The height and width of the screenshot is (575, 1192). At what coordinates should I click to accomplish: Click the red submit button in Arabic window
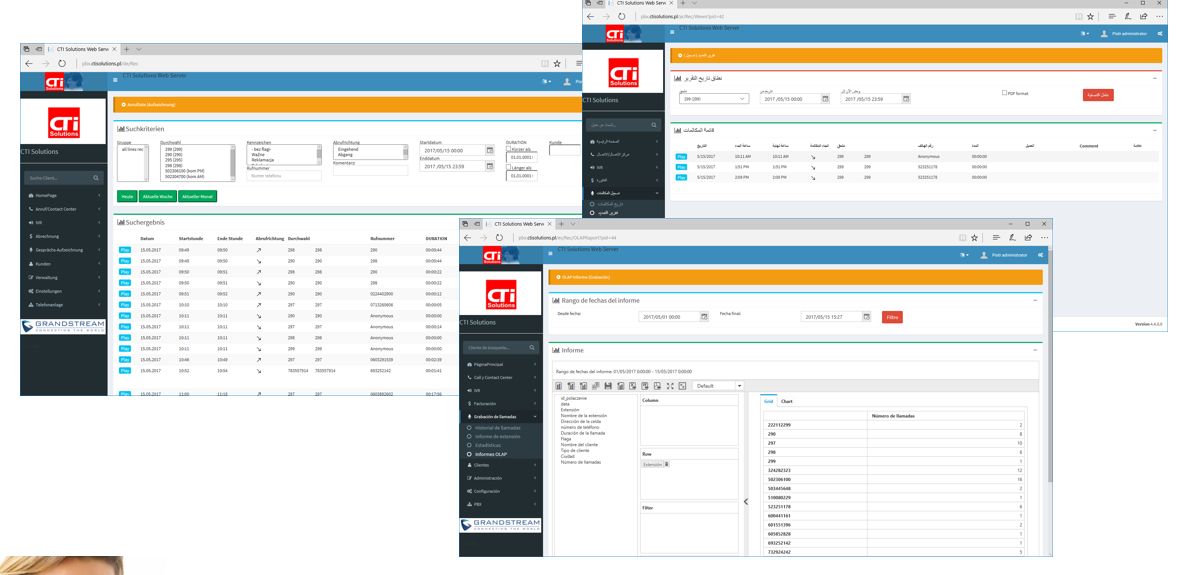(x=1098, y=95)
